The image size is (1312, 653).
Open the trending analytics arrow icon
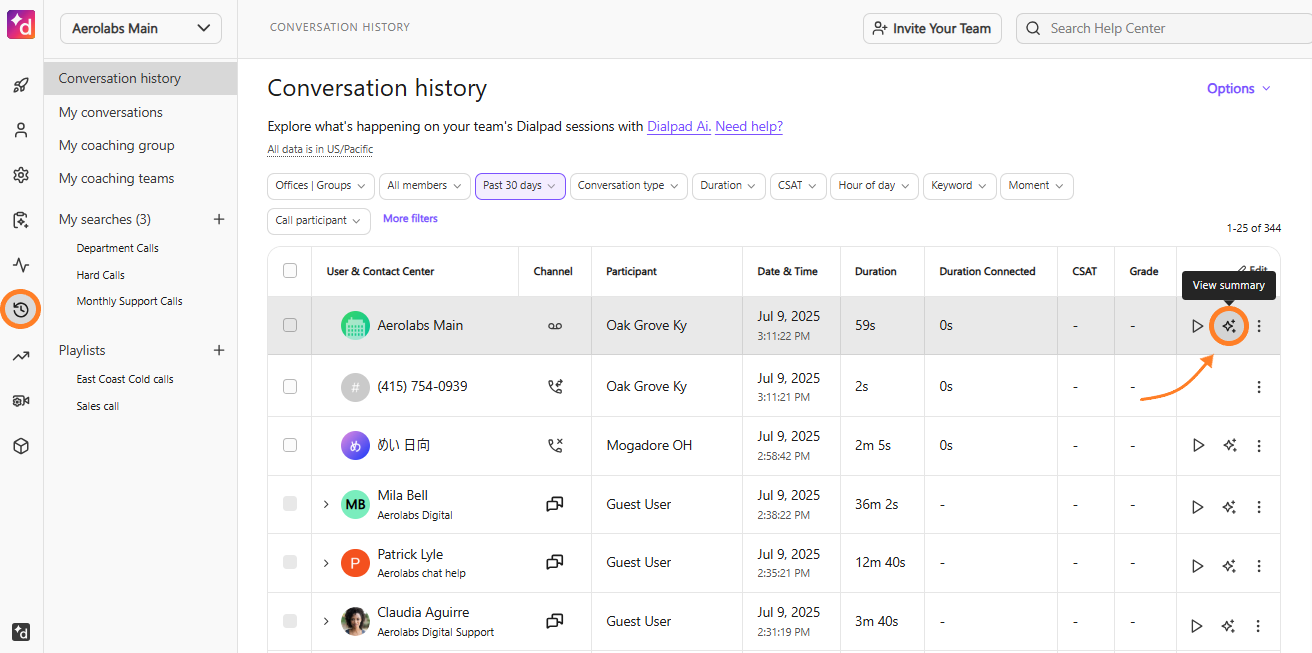tap(21, 356)
